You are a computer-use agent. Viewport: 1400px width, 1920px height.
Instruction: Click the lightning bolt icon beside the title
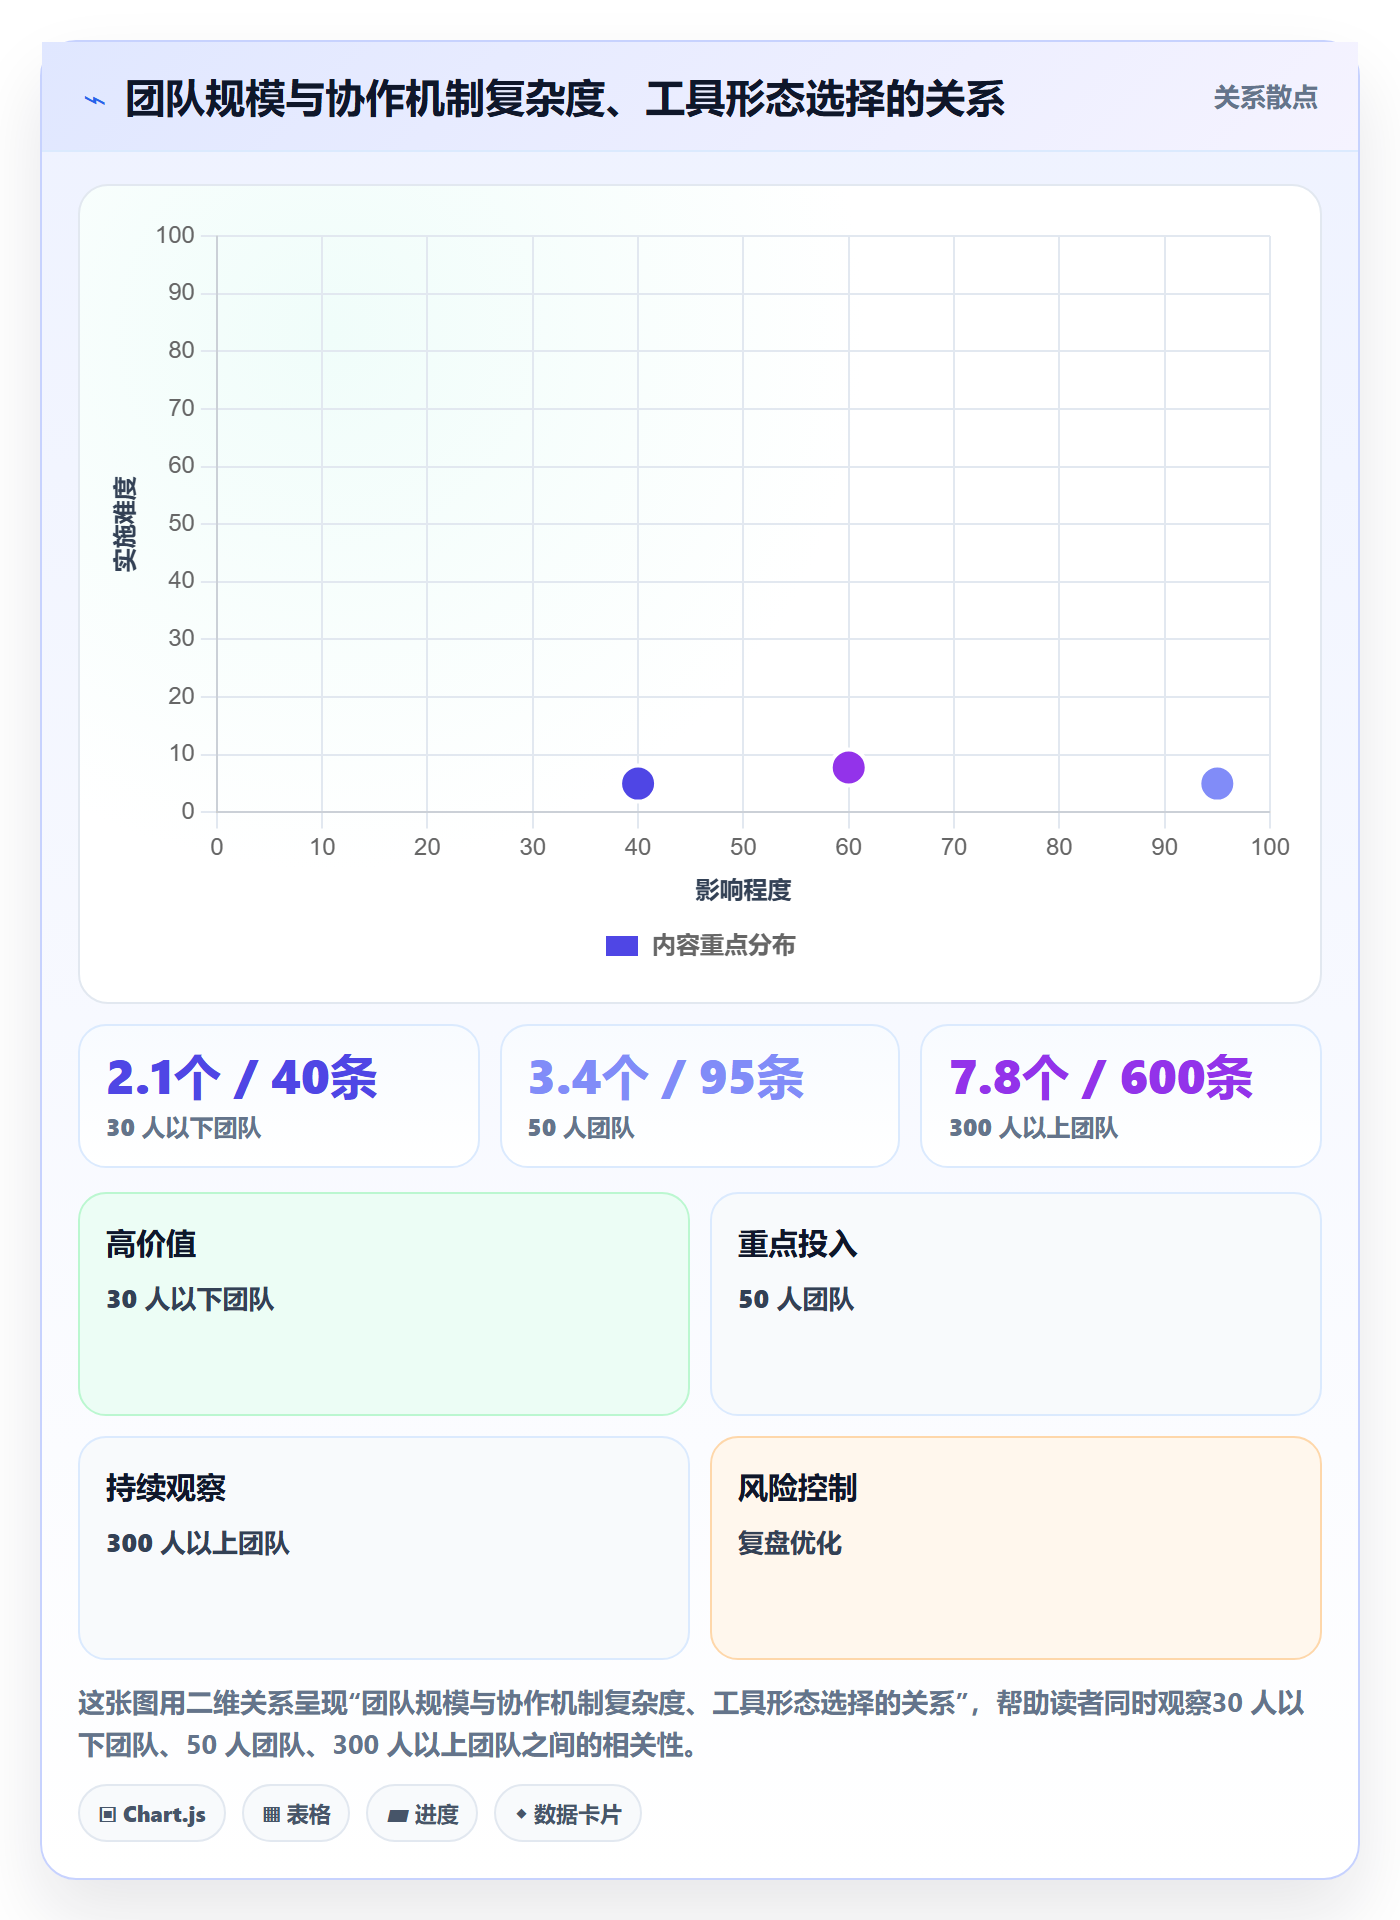pos(95,100)
